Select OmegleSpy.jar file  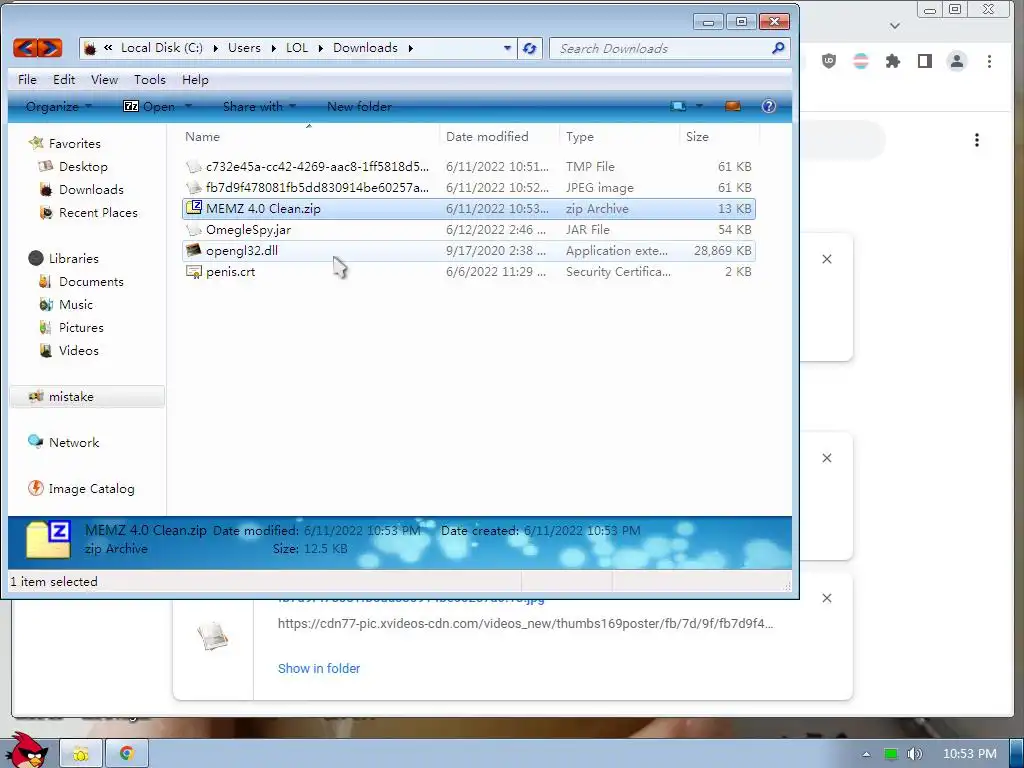tap(468, 229)
